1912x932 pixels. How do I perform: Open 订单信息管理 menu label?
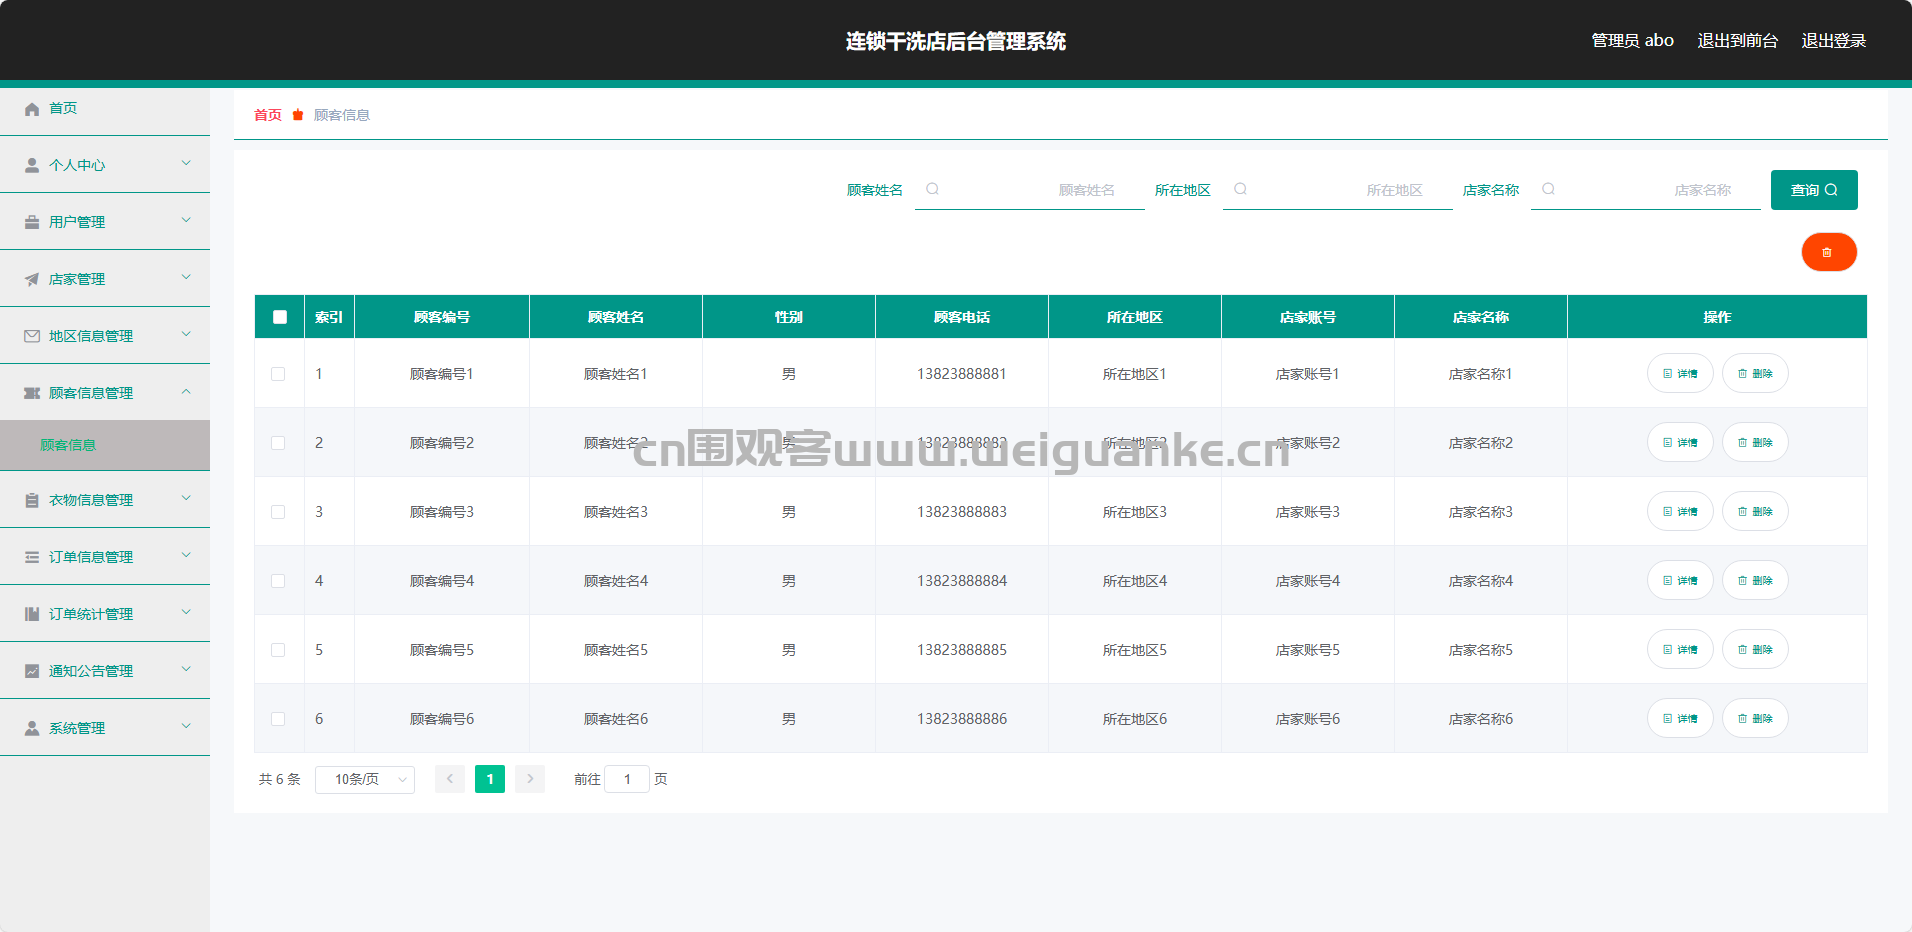click(91, 557)
